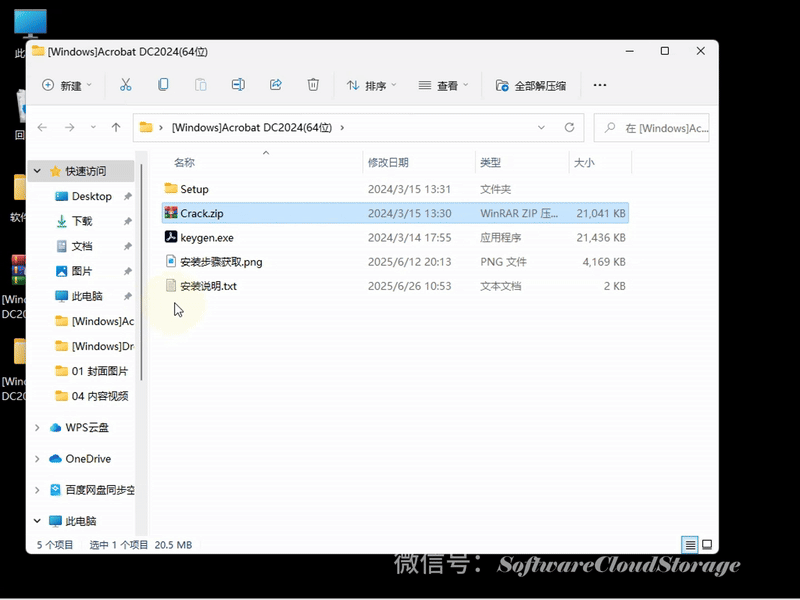
Task: Navigate up one folder level
Action: coord(115,128)
